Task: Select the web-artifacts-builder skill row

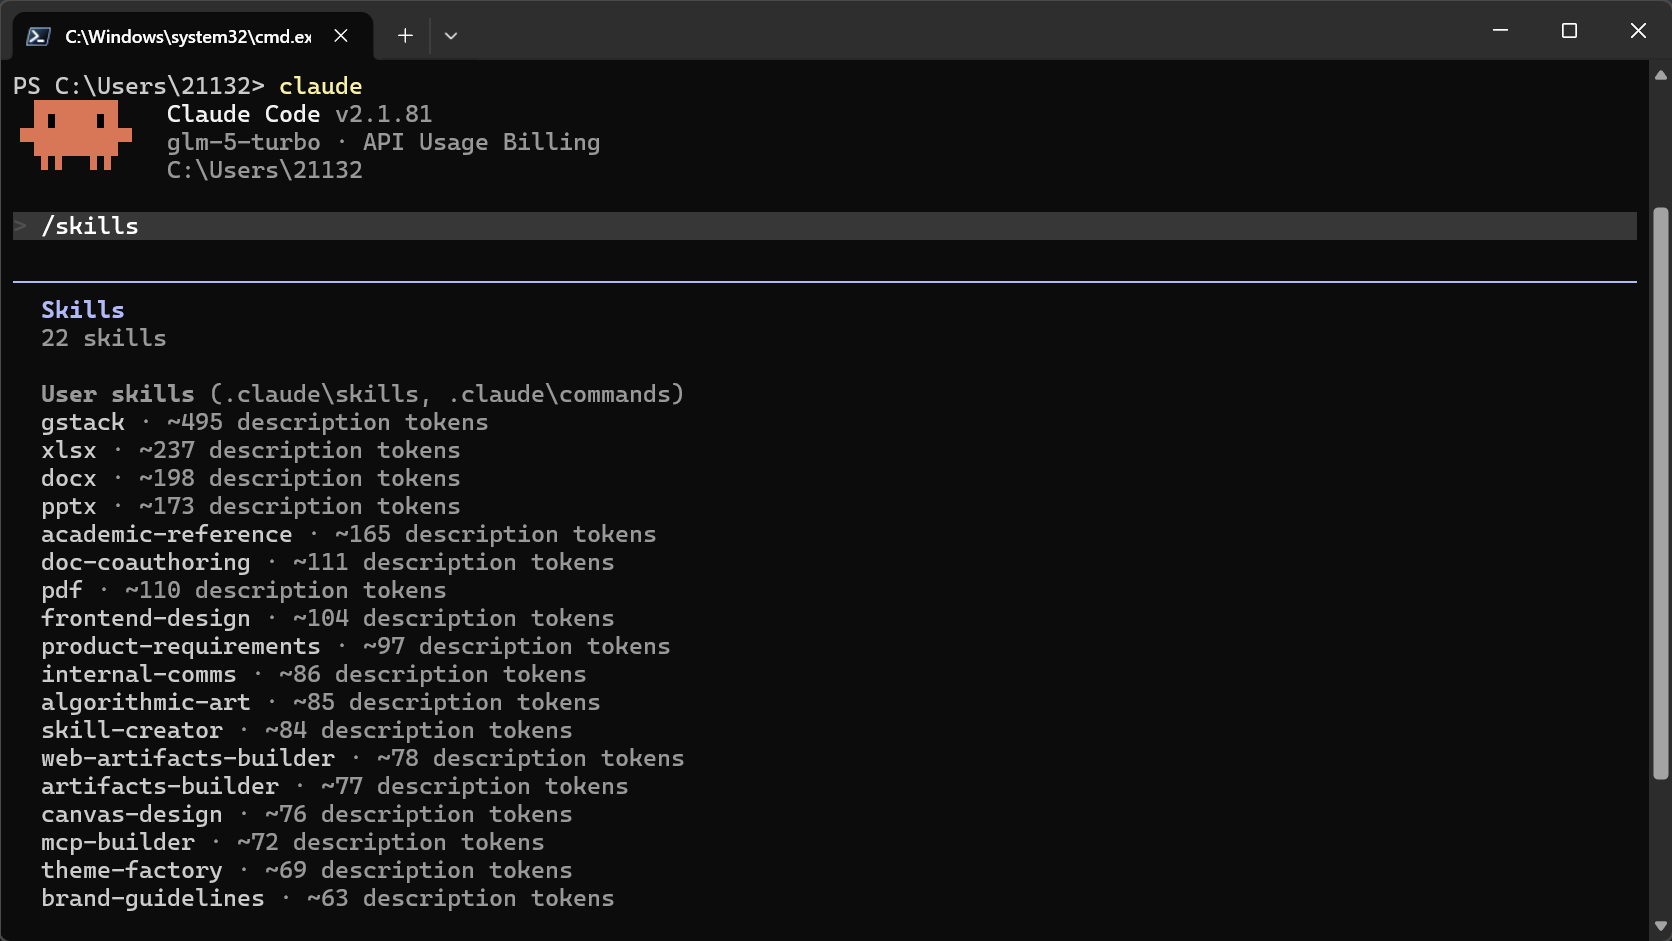Action: point(363,758)
